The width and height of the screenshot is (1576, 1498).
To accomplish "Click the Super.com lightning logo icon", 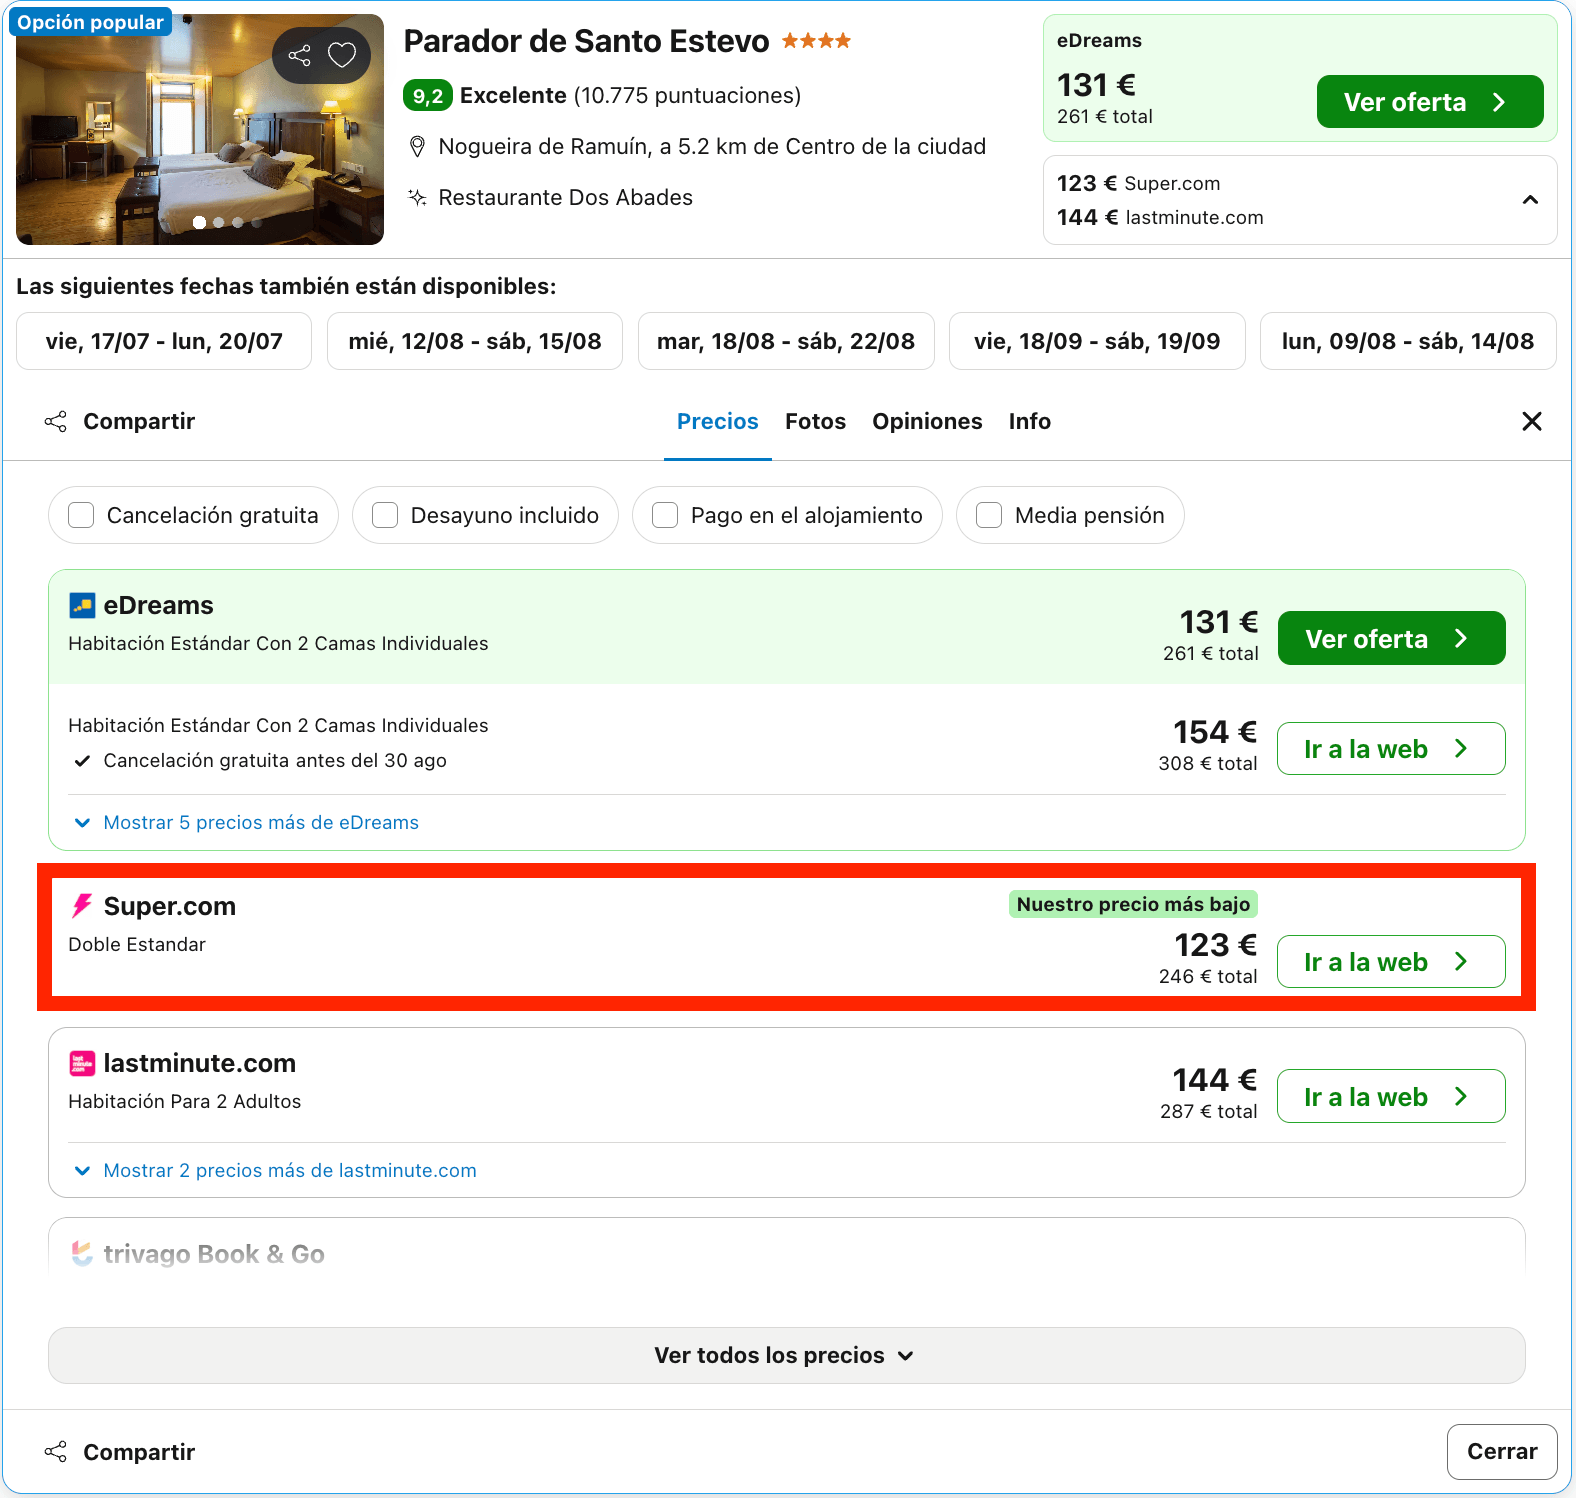I will pos(82,906).
